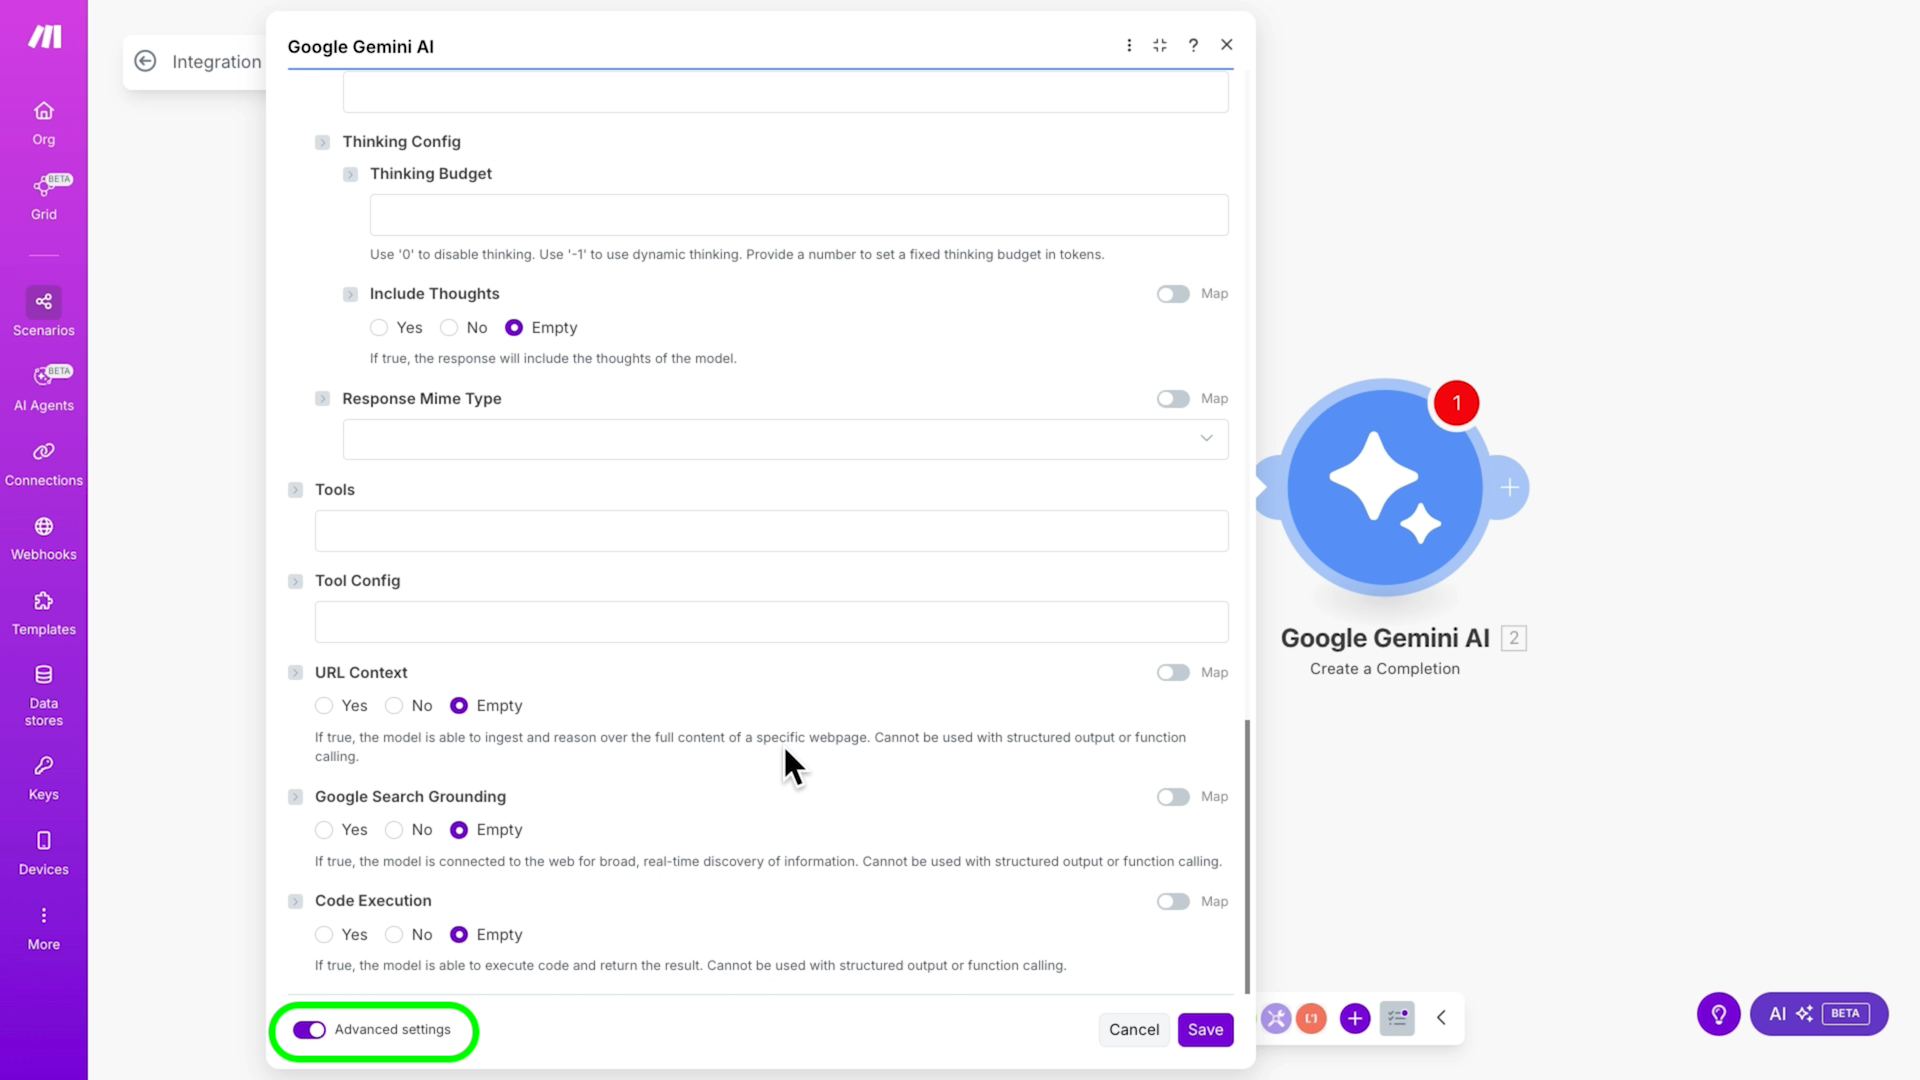The width and height of the screenshot is (1920, 1080).
Task: Open Webhooks in sidebar
Action: 44,538
